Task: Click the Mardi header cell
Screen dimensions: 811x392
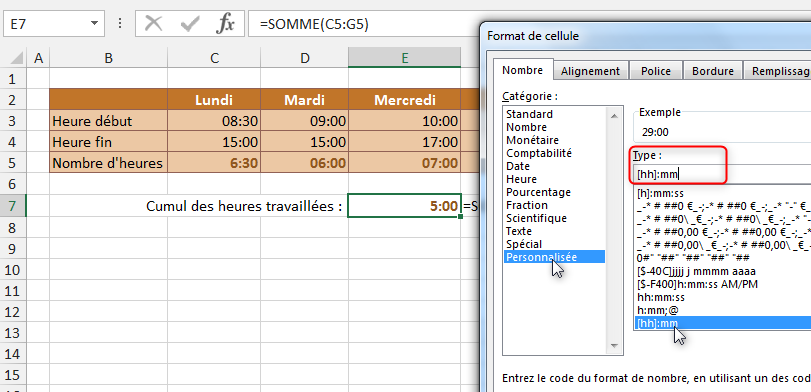Action: 305,99
